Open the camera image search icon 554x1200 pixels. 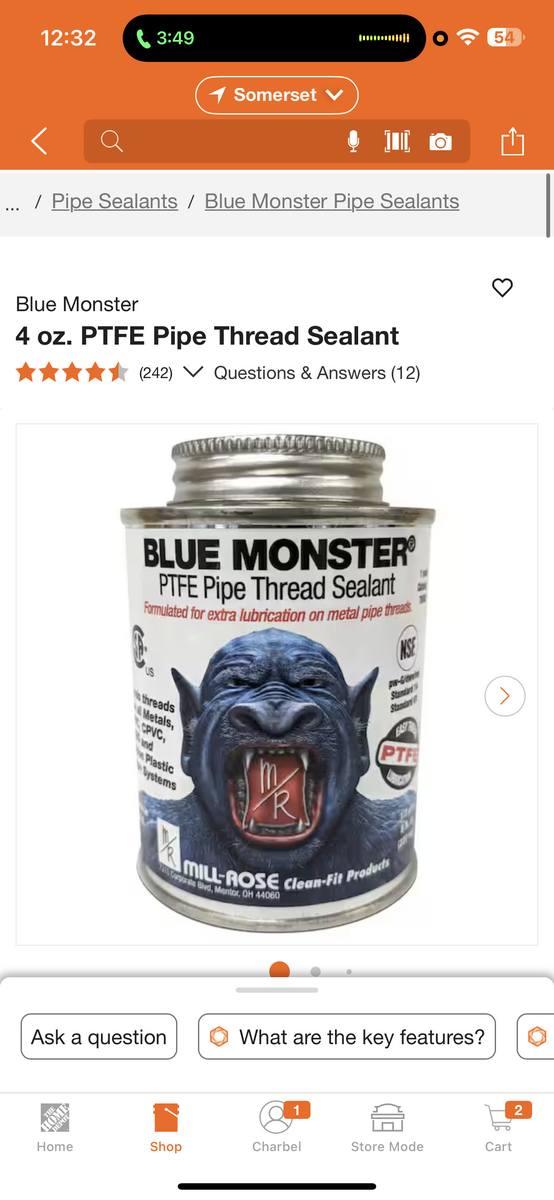[x=440, y=142]
